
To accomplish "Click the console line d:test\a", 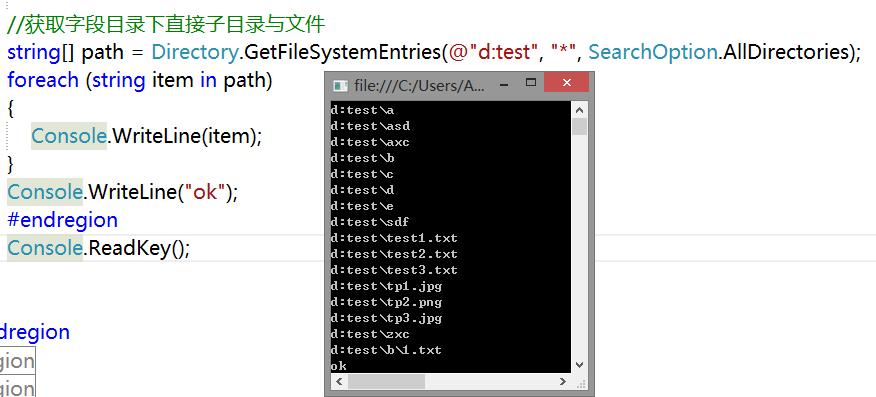I will point(362,110).
